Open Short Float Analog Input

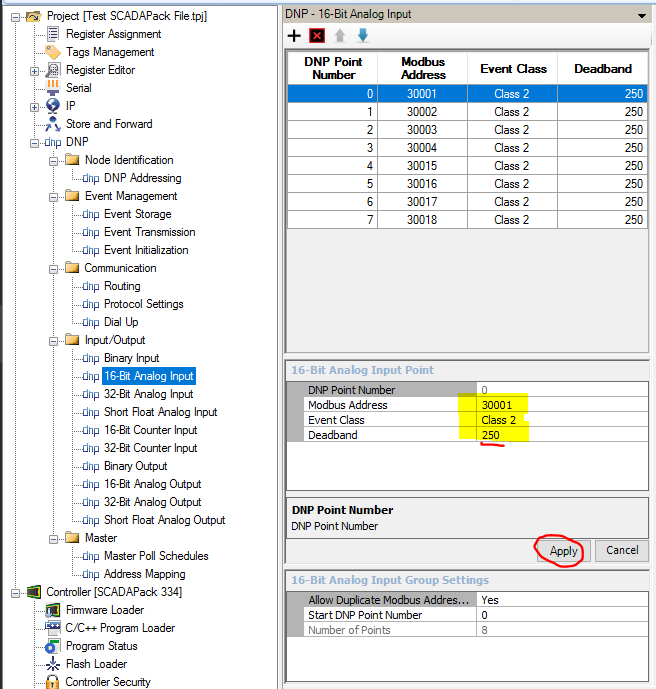pos(160,412)
